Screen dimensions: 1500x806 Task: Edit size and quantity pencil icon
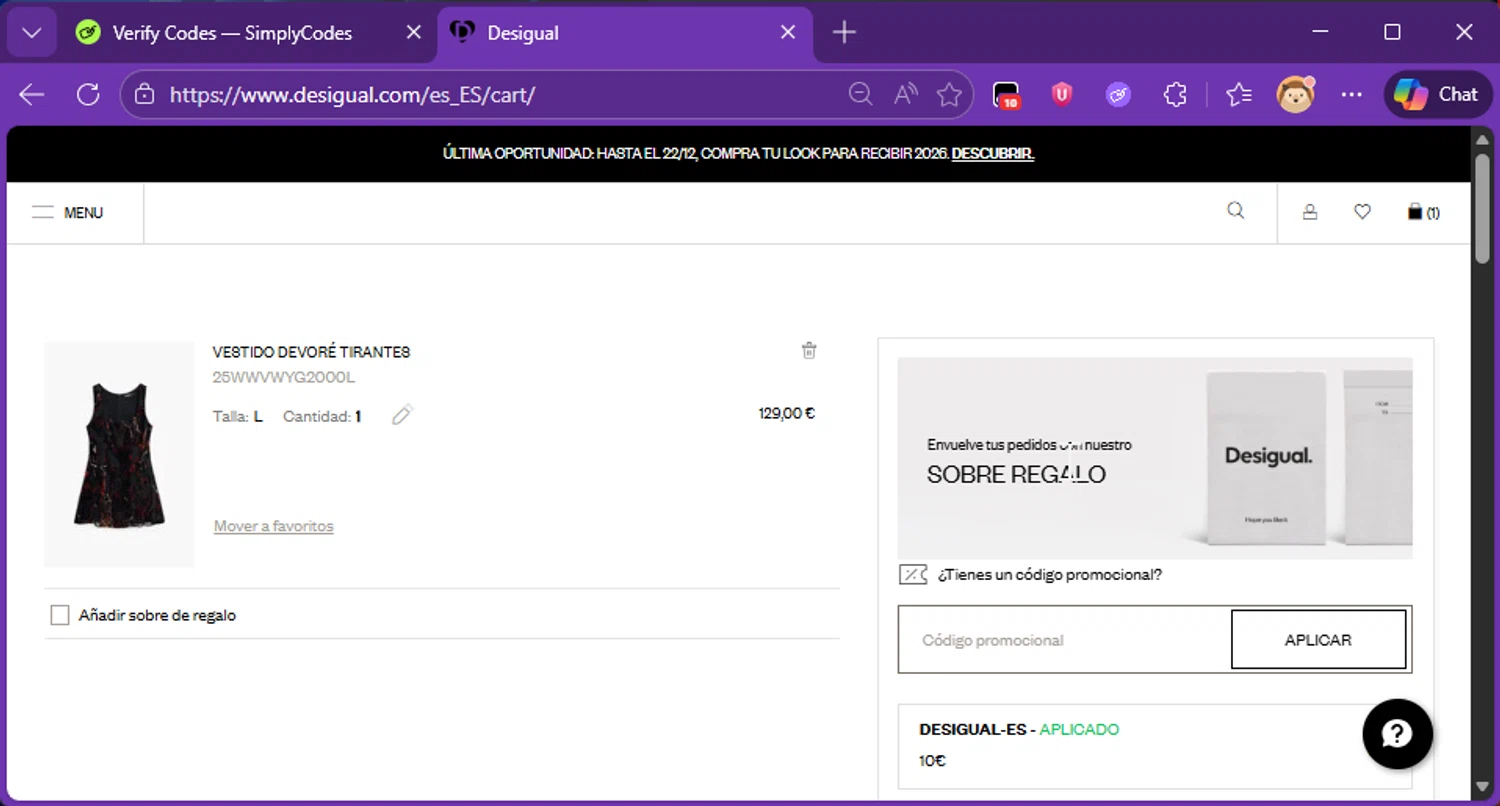[x=402, y=415]
